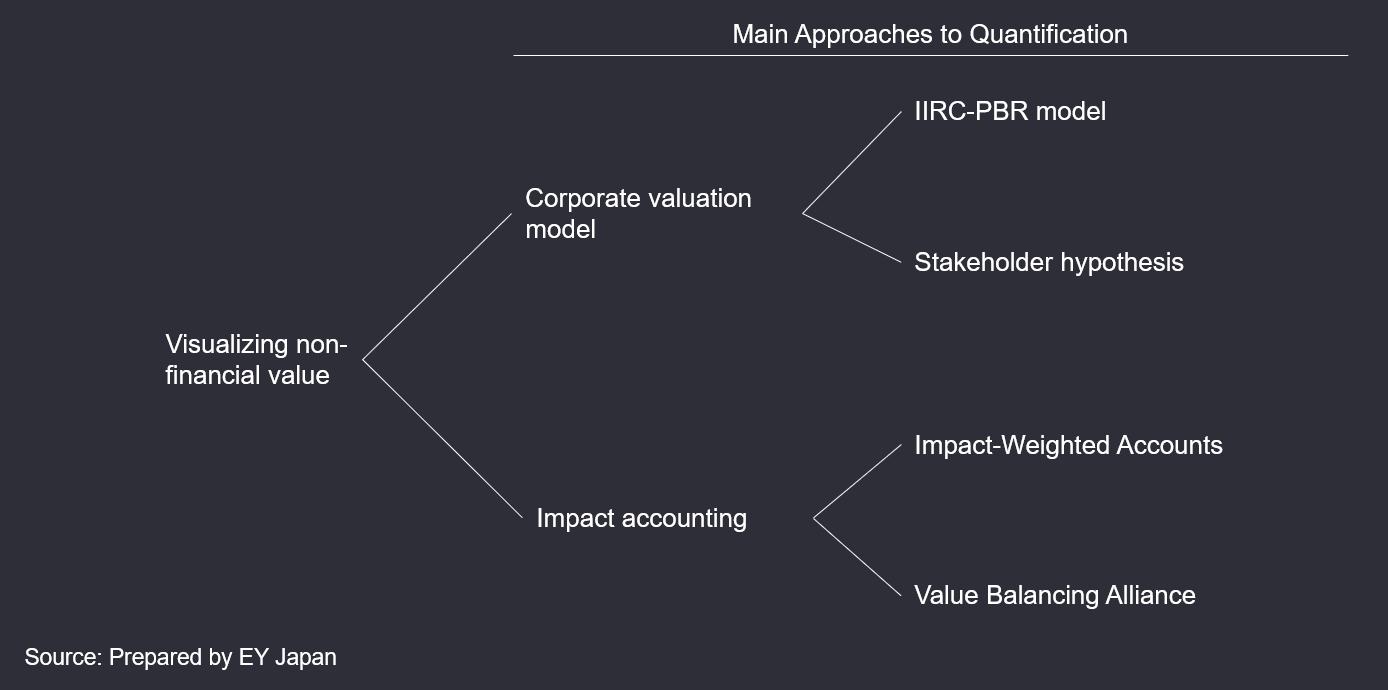The height and width of the screenshot is (690, 1388).
Task: Select the horizontal rule beneath the heading
Action: [x=930, y=55]
